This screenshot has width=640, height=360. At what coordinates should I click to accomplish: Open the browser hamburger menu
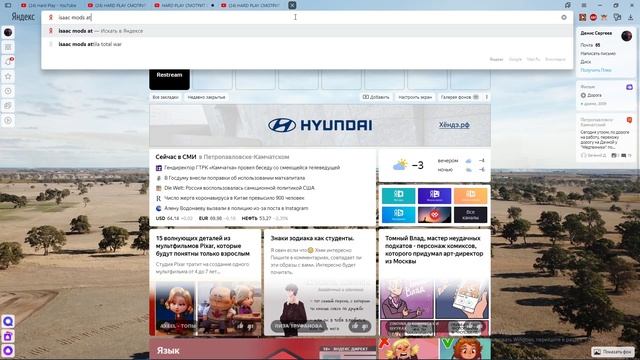click(584, 5)
